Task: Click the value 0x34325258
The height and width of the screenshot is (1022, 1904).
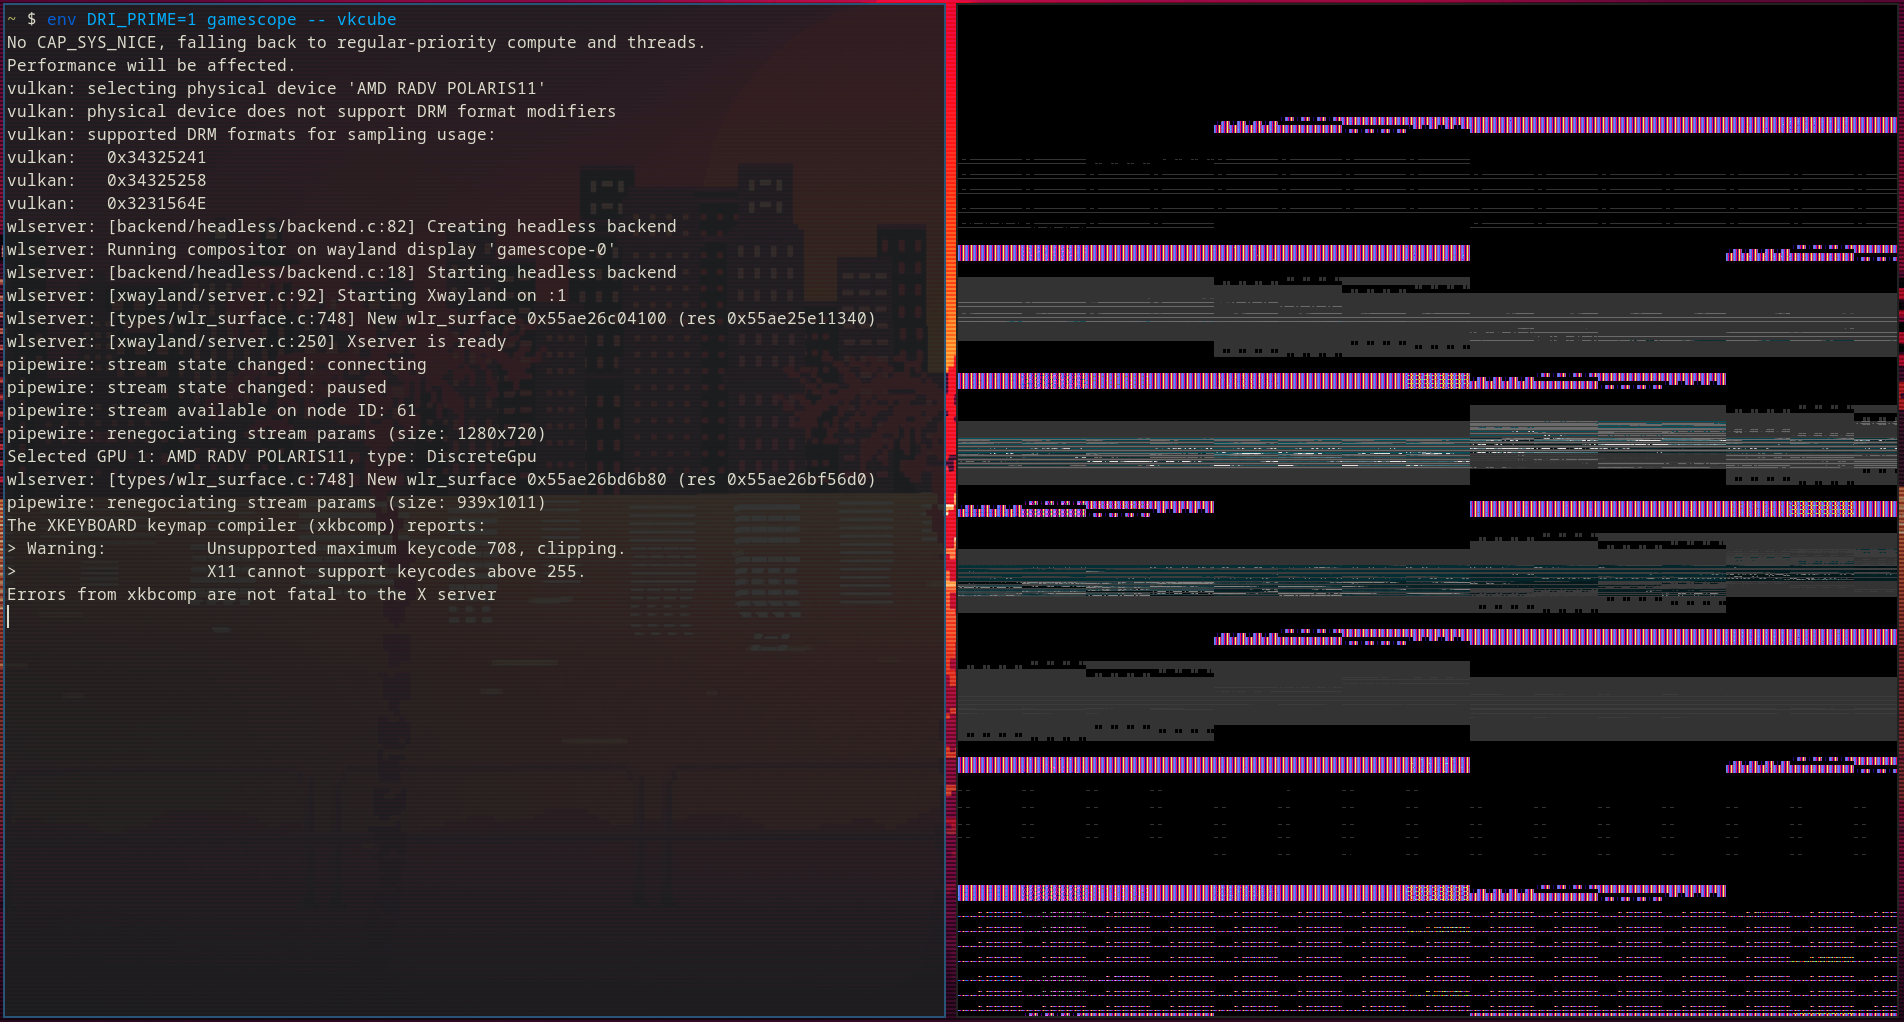Action: 156,181
